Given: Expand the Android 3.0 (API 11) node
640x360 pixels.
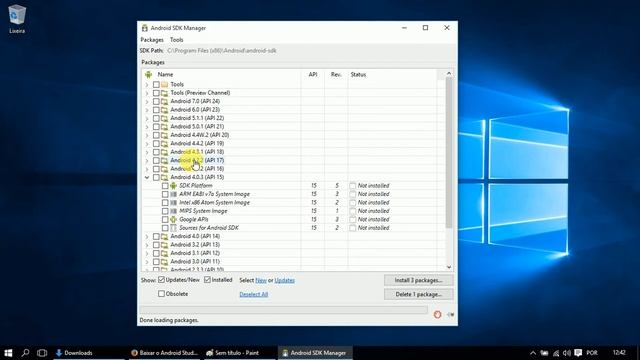Looking at the screenshot, I should (147, 262).
